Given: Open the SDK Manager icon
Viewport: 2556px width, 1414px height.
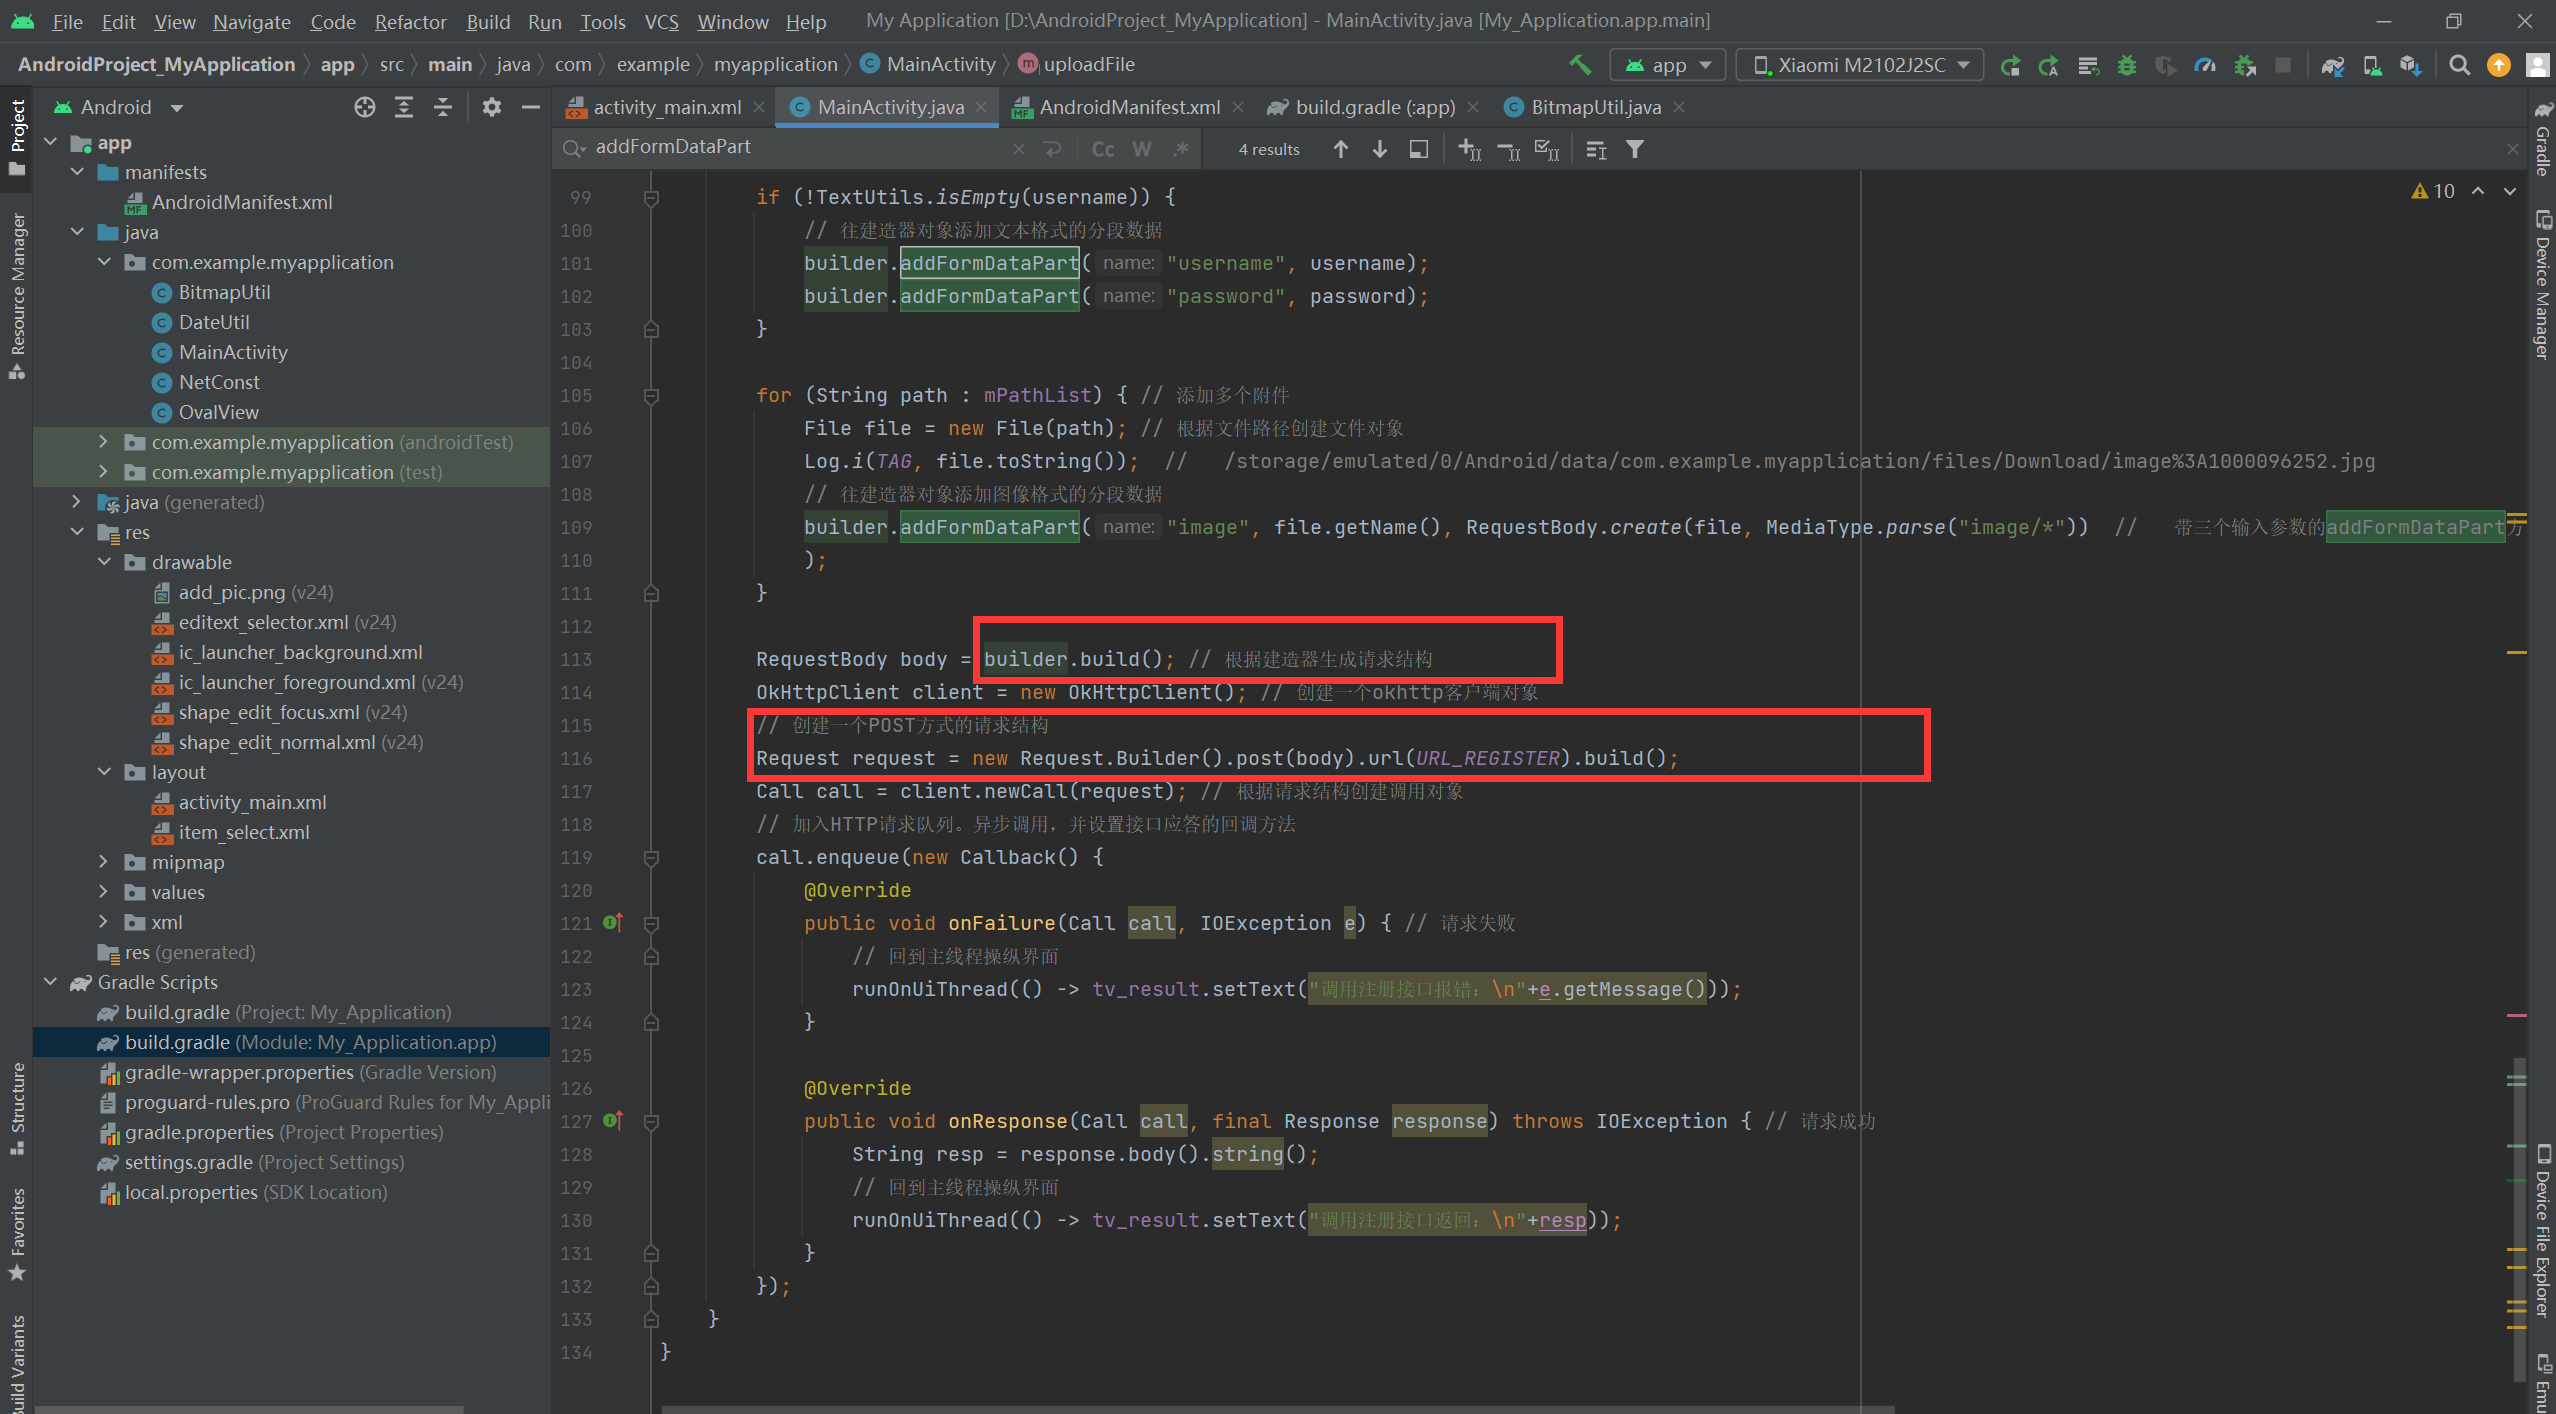Looking at the screenshot, I should click(2411, 65).
